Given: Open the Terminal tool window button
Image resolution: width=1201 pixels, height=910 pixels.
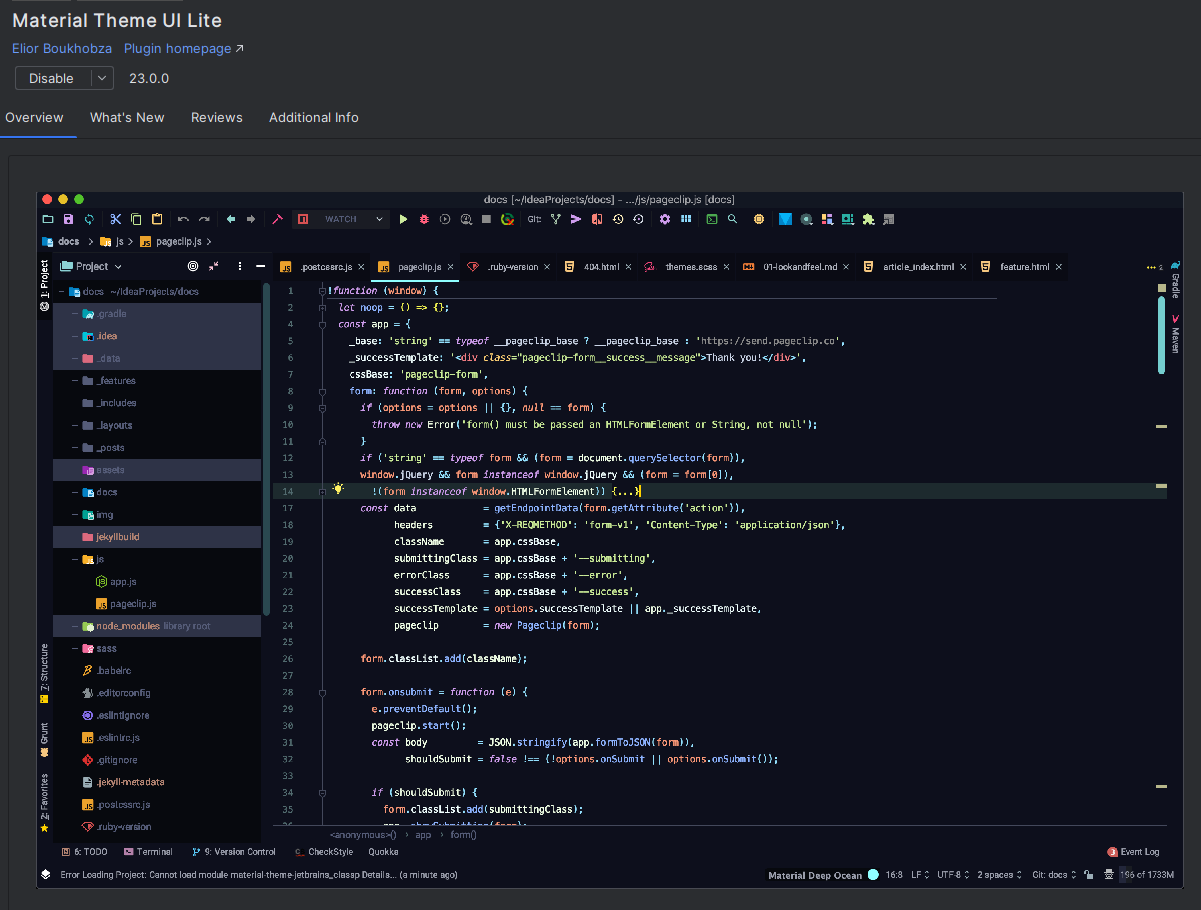Looking at the screenshot, I should click(x=148, y=852).
